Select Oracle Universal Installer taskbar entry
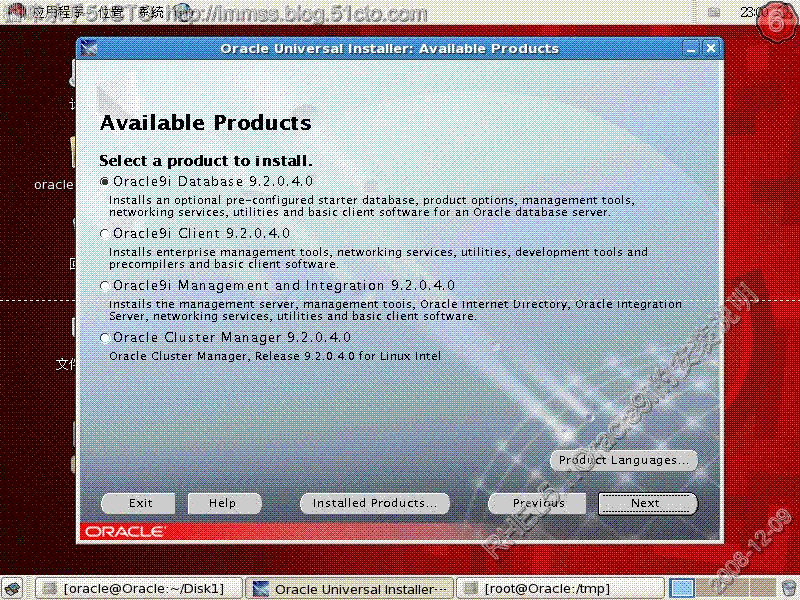Screen dimensions: 800x600 (349, 588)
